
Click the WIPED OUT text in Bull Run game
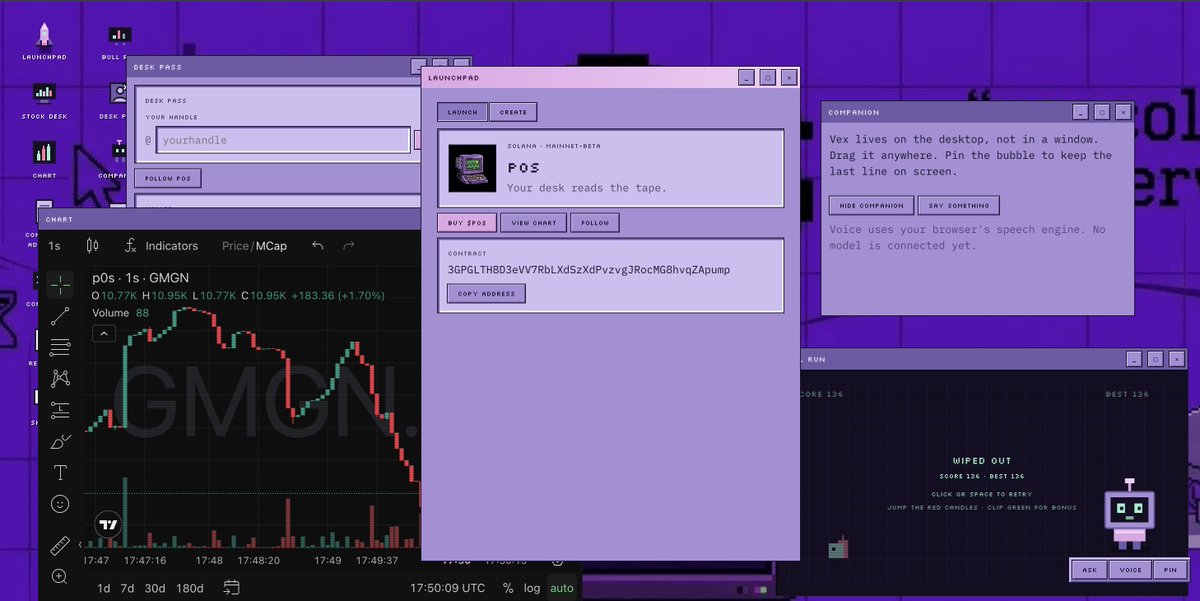tap(981, 461)
